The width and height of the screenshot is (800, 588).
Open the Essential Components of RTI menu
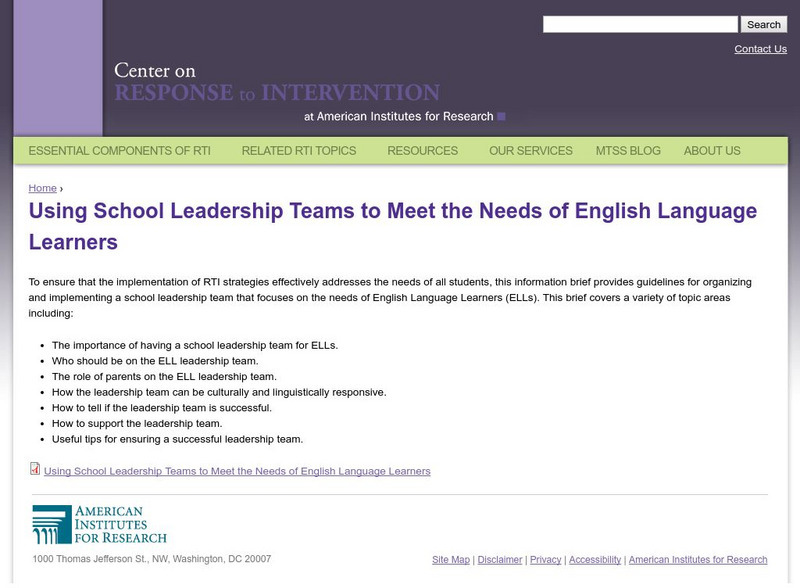pos(119,151)
